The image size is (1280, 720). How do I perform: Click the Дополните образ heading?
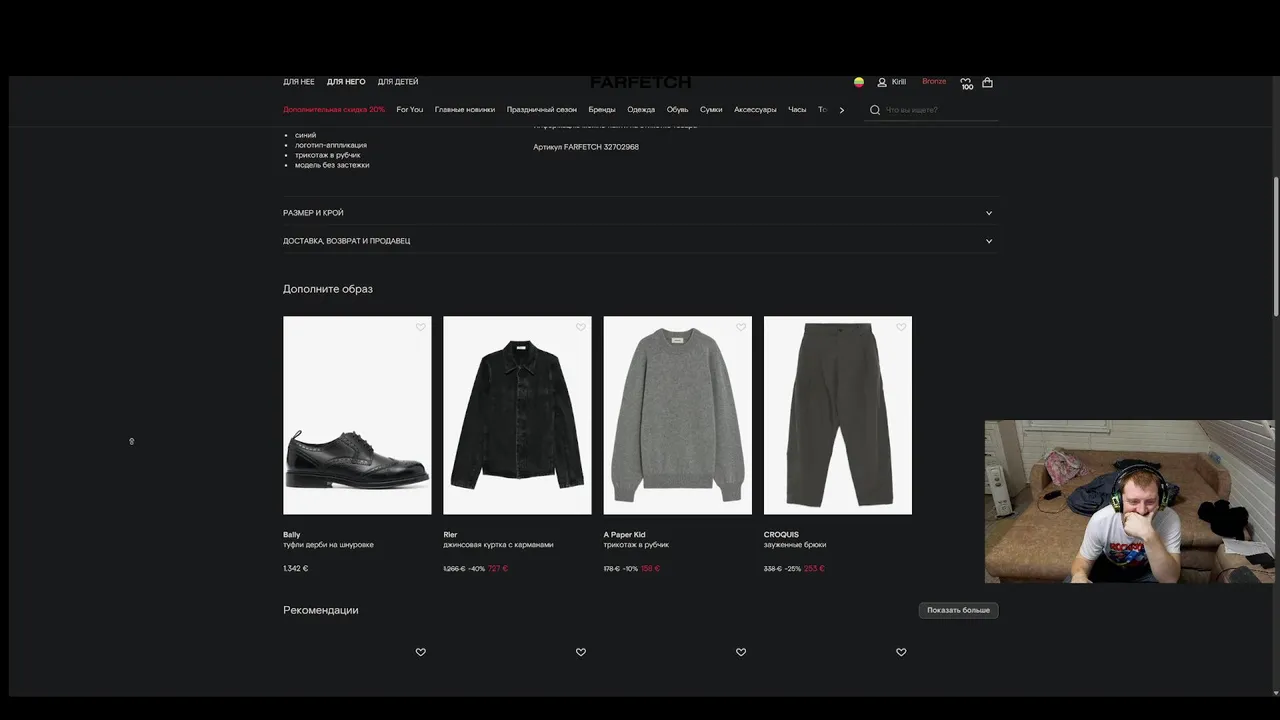[x=327, y=289]
